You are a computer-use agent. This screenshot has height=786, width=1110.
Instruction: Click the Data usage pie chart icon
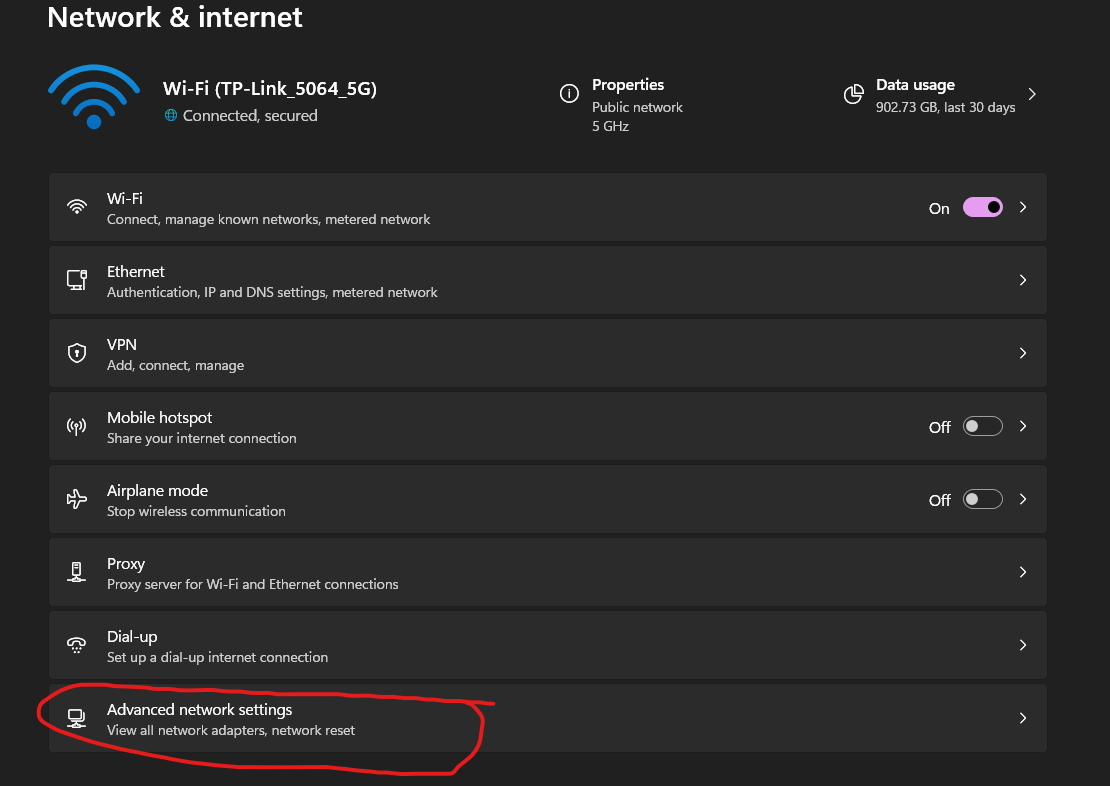tap(854, 94)
